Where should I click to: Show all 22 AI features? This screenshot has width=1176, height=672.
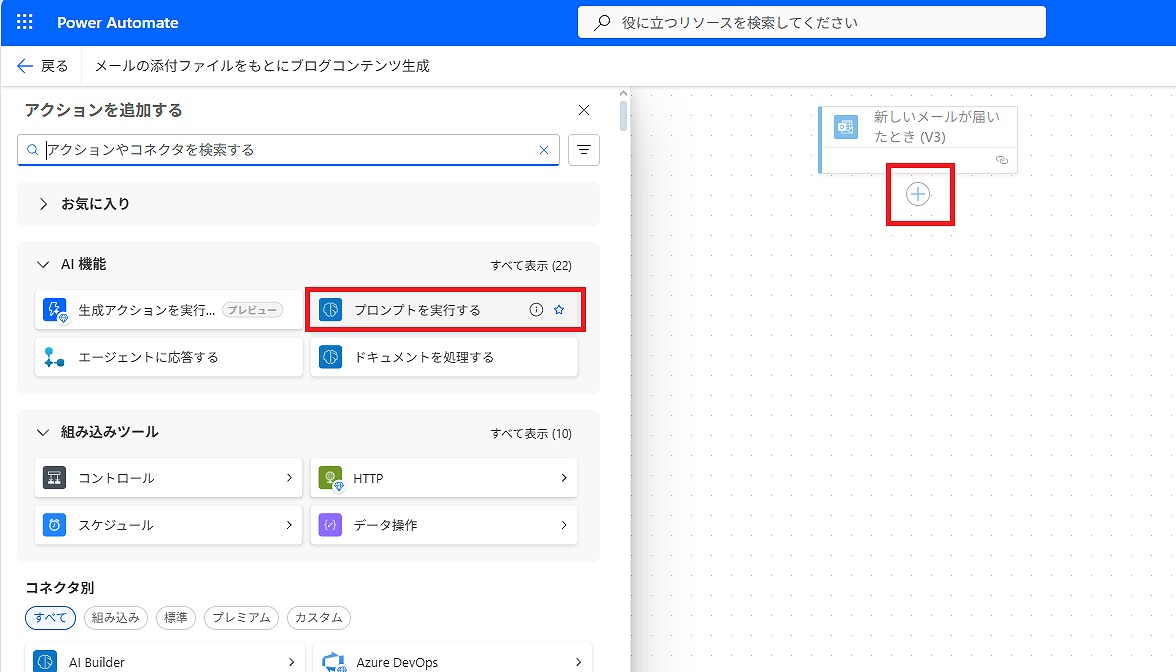530,266
